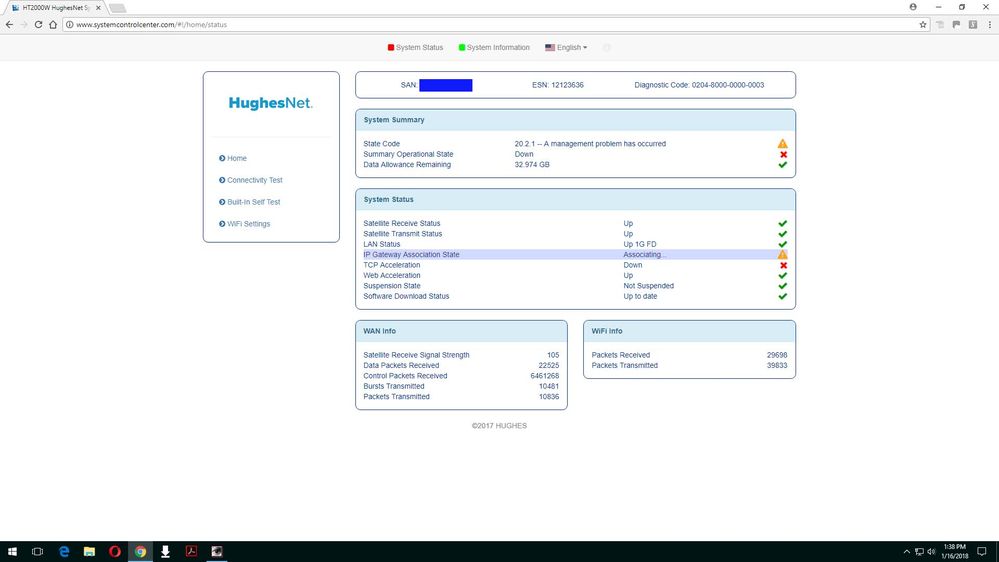
Task: Click the State Code warning triangle icon
Action: coord(783,144)
